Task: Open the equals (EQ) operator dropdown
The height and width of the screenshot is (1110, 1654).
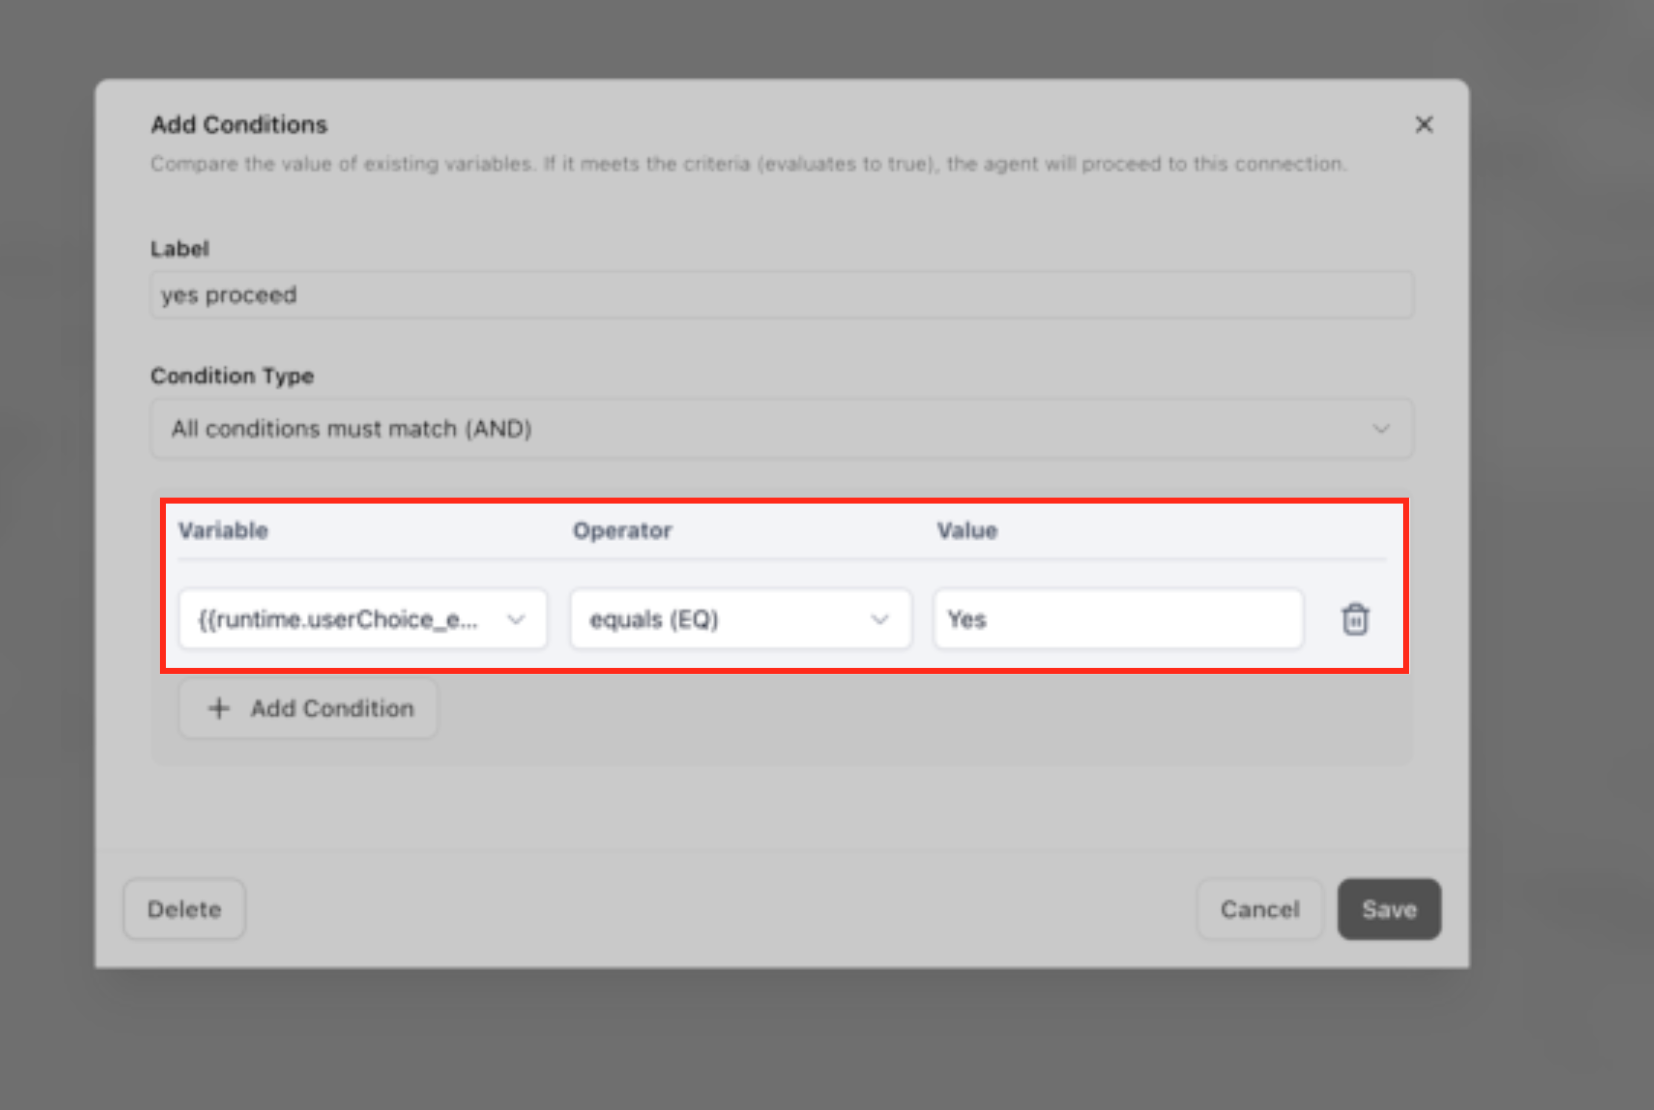Action: pyautogui.click(x=741, y=619)
